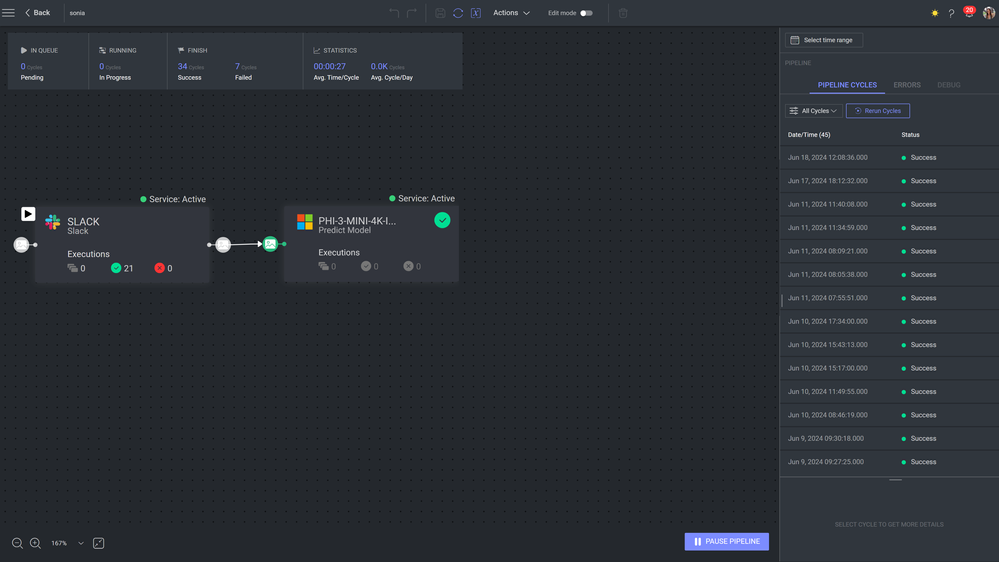This screenshot has width=999, height=562.
Task: Zoom in the canvas
Action: (36, 544)
